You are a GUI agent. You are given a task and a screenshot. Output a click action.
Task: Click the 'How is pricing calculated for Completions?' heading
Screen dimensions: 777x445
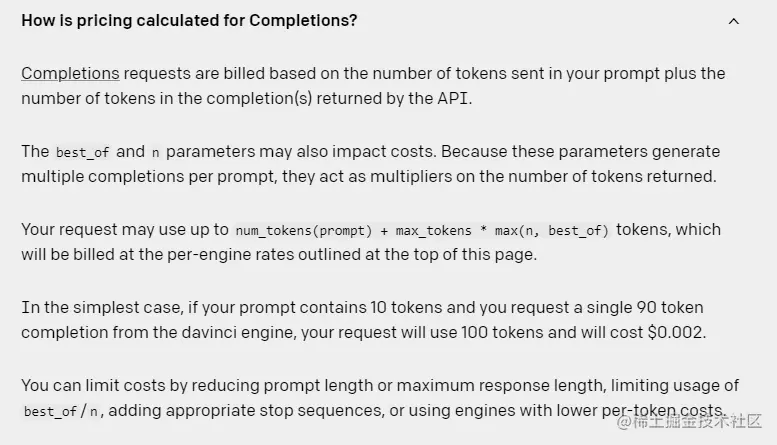[189, 21]
